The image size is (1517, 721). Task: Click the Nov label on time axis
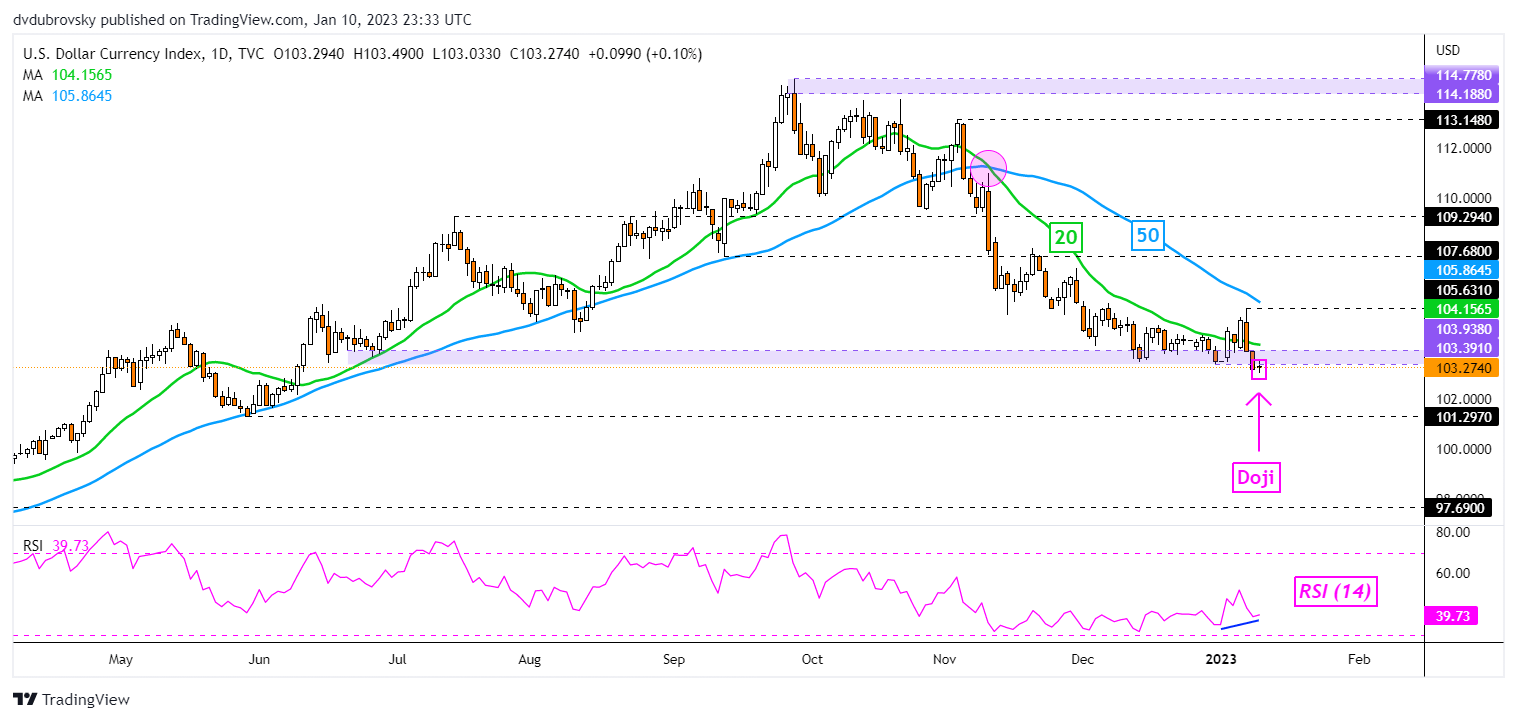945,659
